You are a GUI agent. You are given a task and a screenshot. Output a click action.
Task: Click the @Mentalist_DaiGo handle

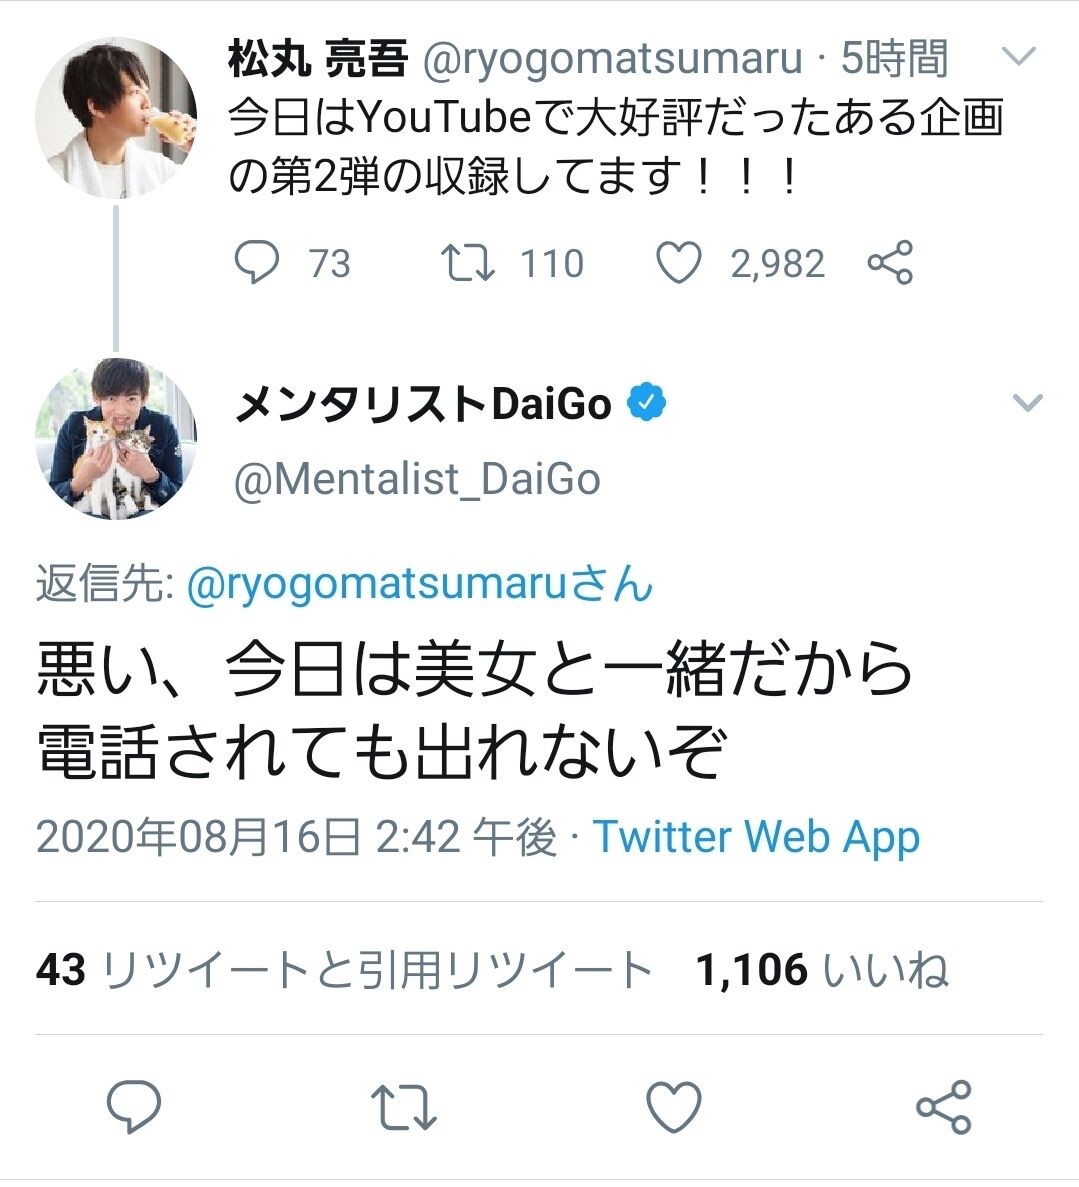(x=417, y=479)
